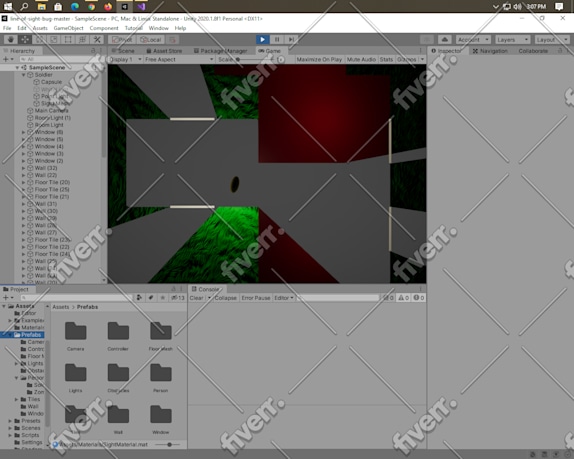Image resolution: width=574 pixels, height=459 pixels.
Task: Open the Free Aspect dropdown
Action: (x=179, y=59)
